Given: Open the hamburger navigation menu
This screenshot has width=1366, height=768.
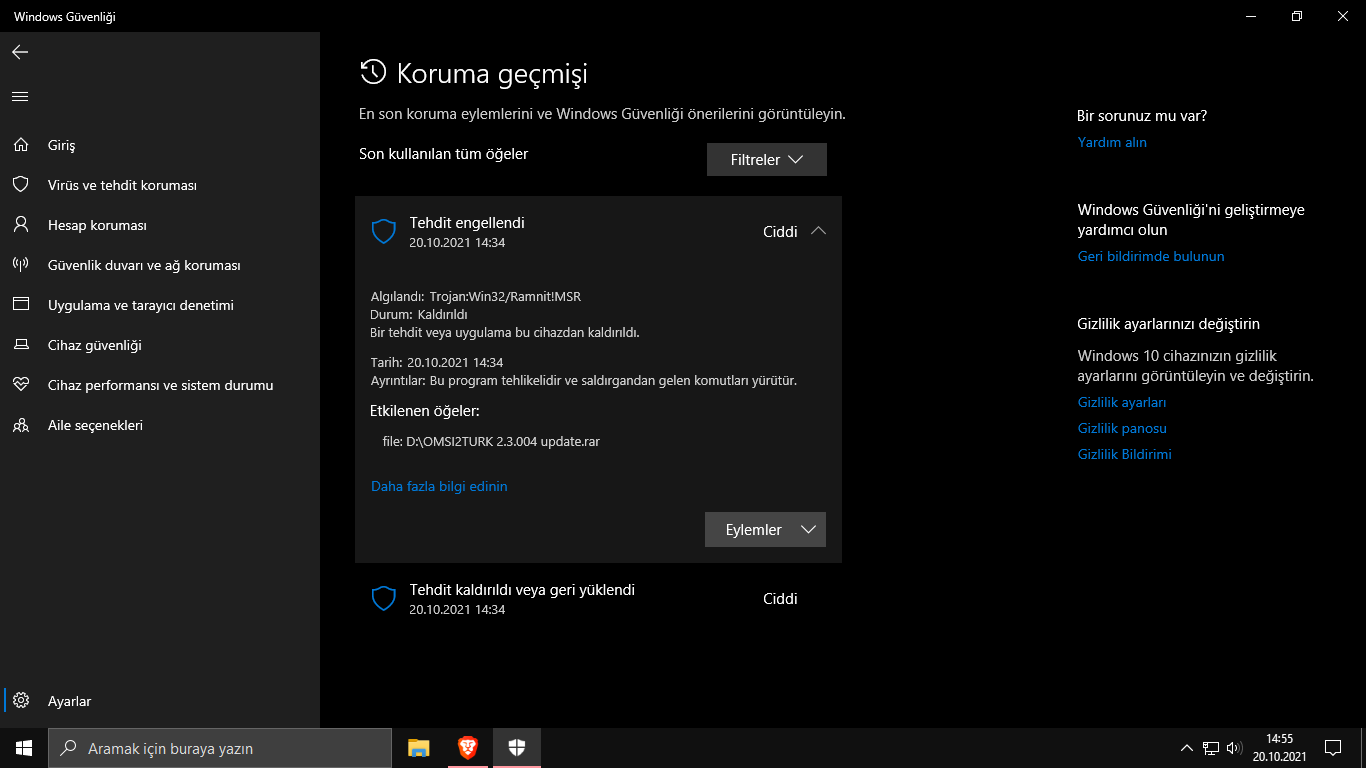Looking at the screenshot, I should point(20,96).
